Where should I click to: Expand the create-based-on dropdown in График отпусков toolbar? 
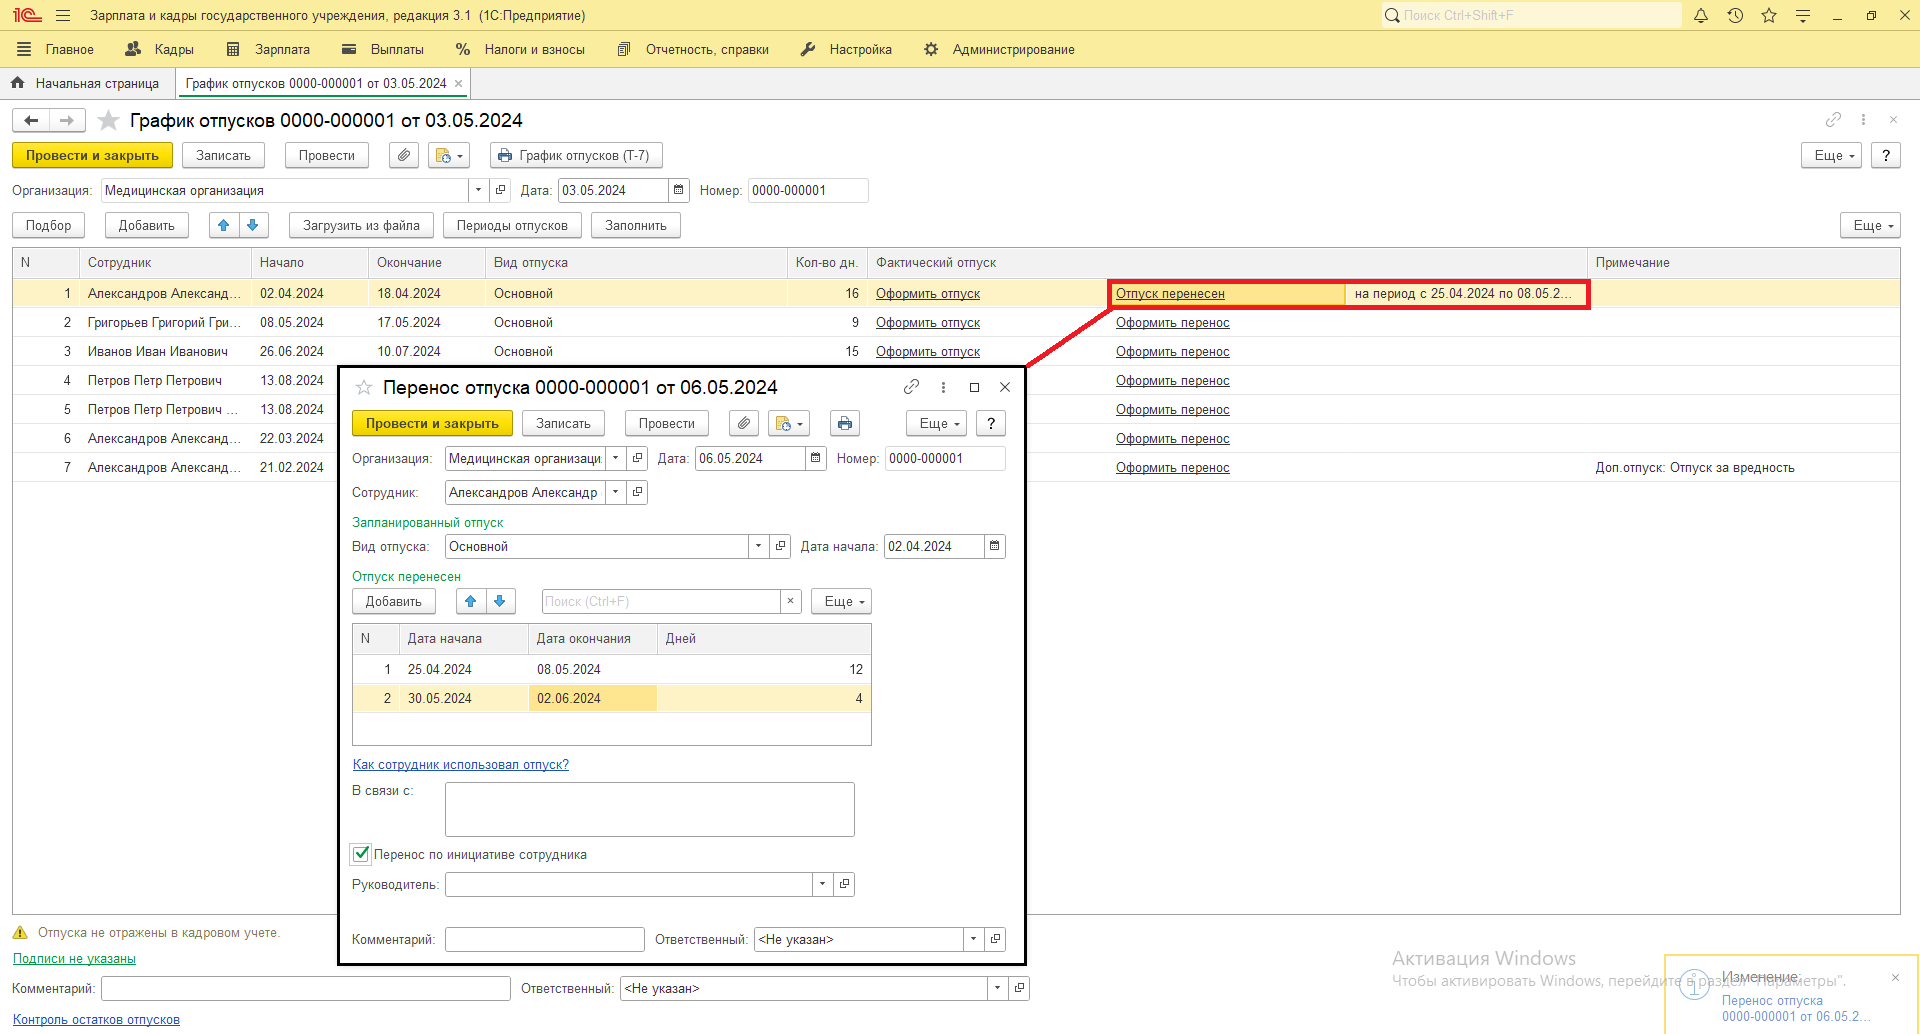click(x=449, y=156)
